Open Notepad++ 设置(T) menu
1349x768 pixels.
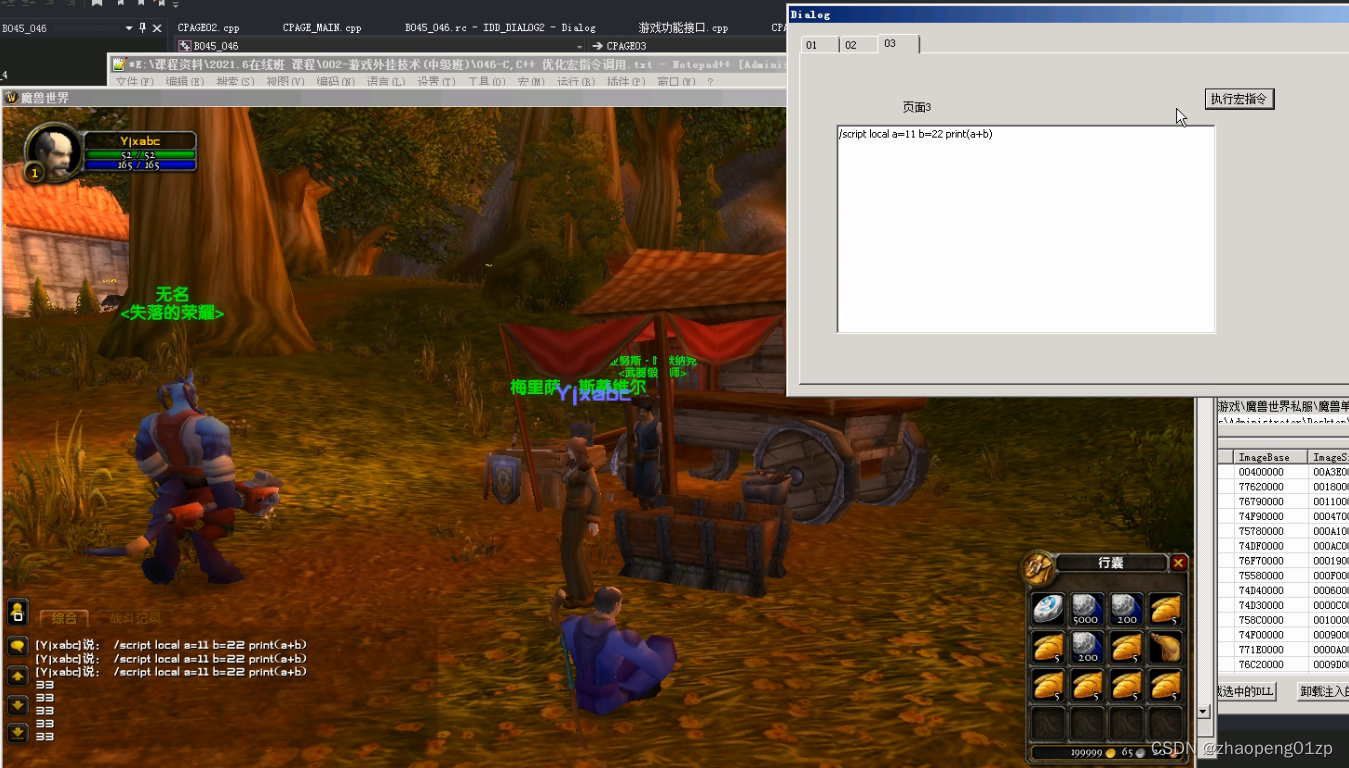click(436, 82)
